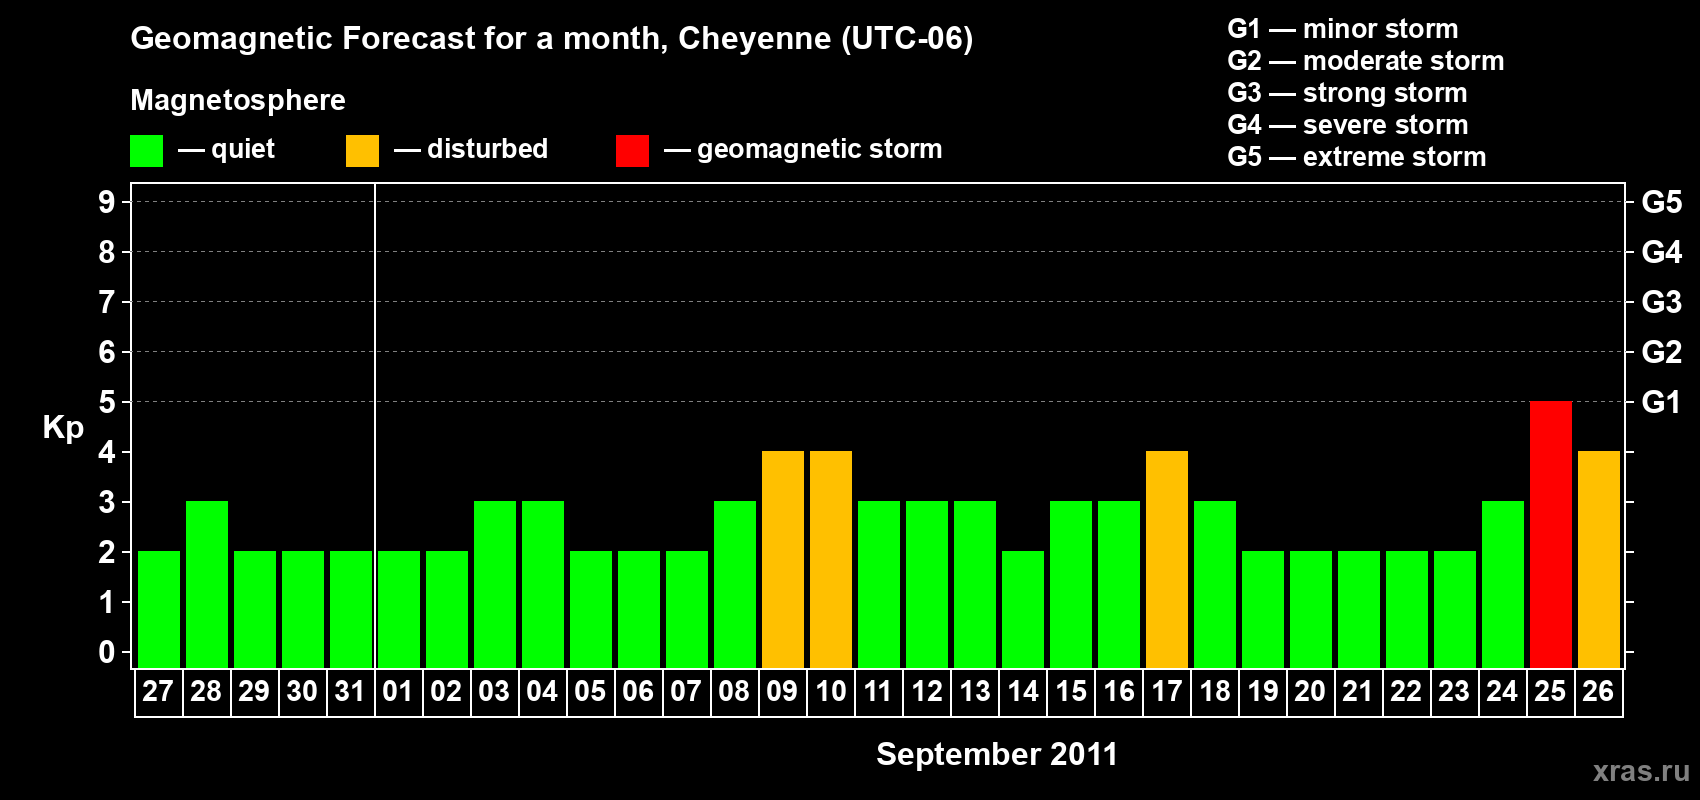Select the orange bar for day 17
This screenshot has height=800, width=1700.
(1167, 560)
